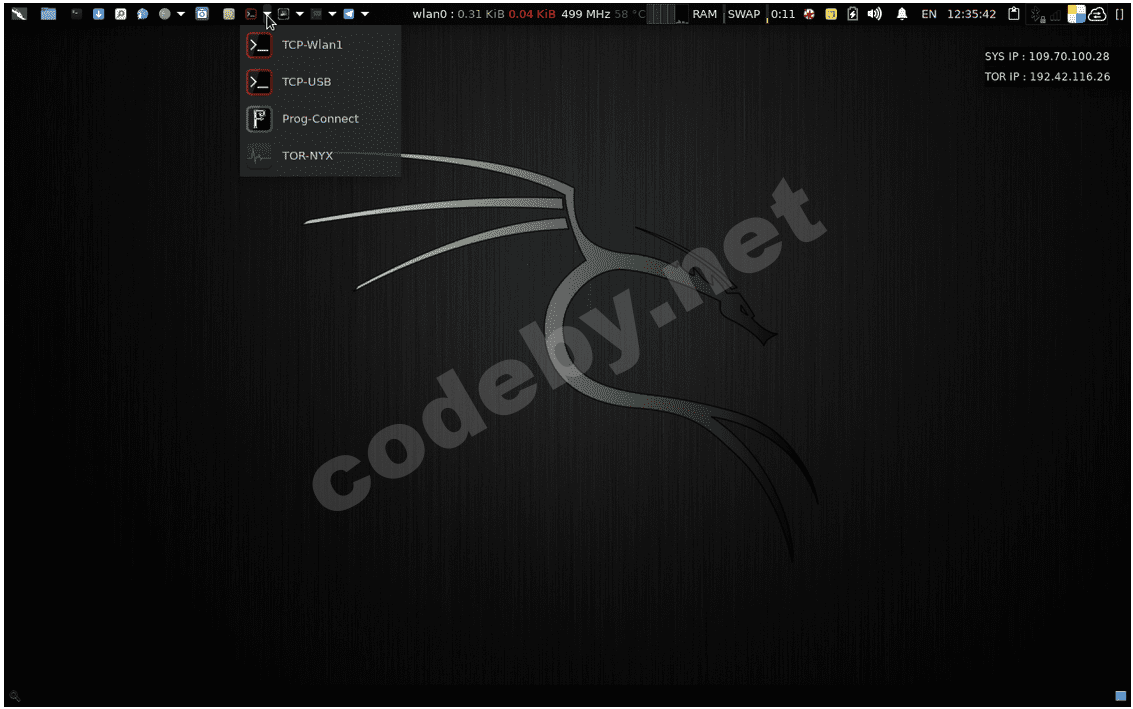
Task: Click the 12:35:42 clock
Action: point(971,14)
